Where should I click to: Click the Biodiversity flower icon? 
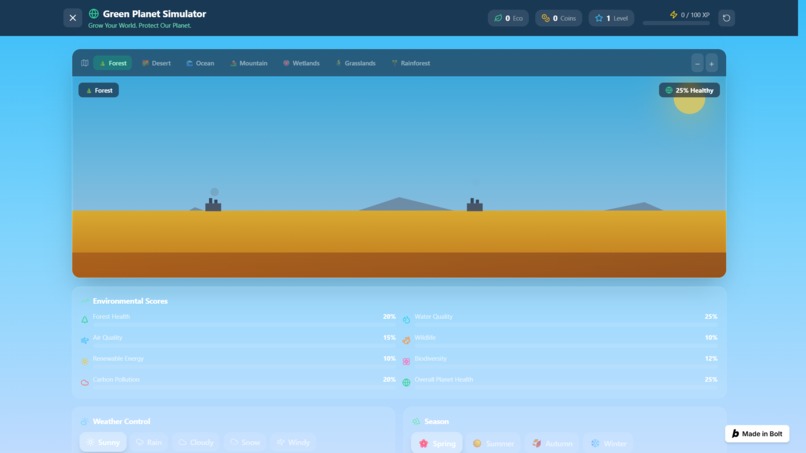coord(406,361)
